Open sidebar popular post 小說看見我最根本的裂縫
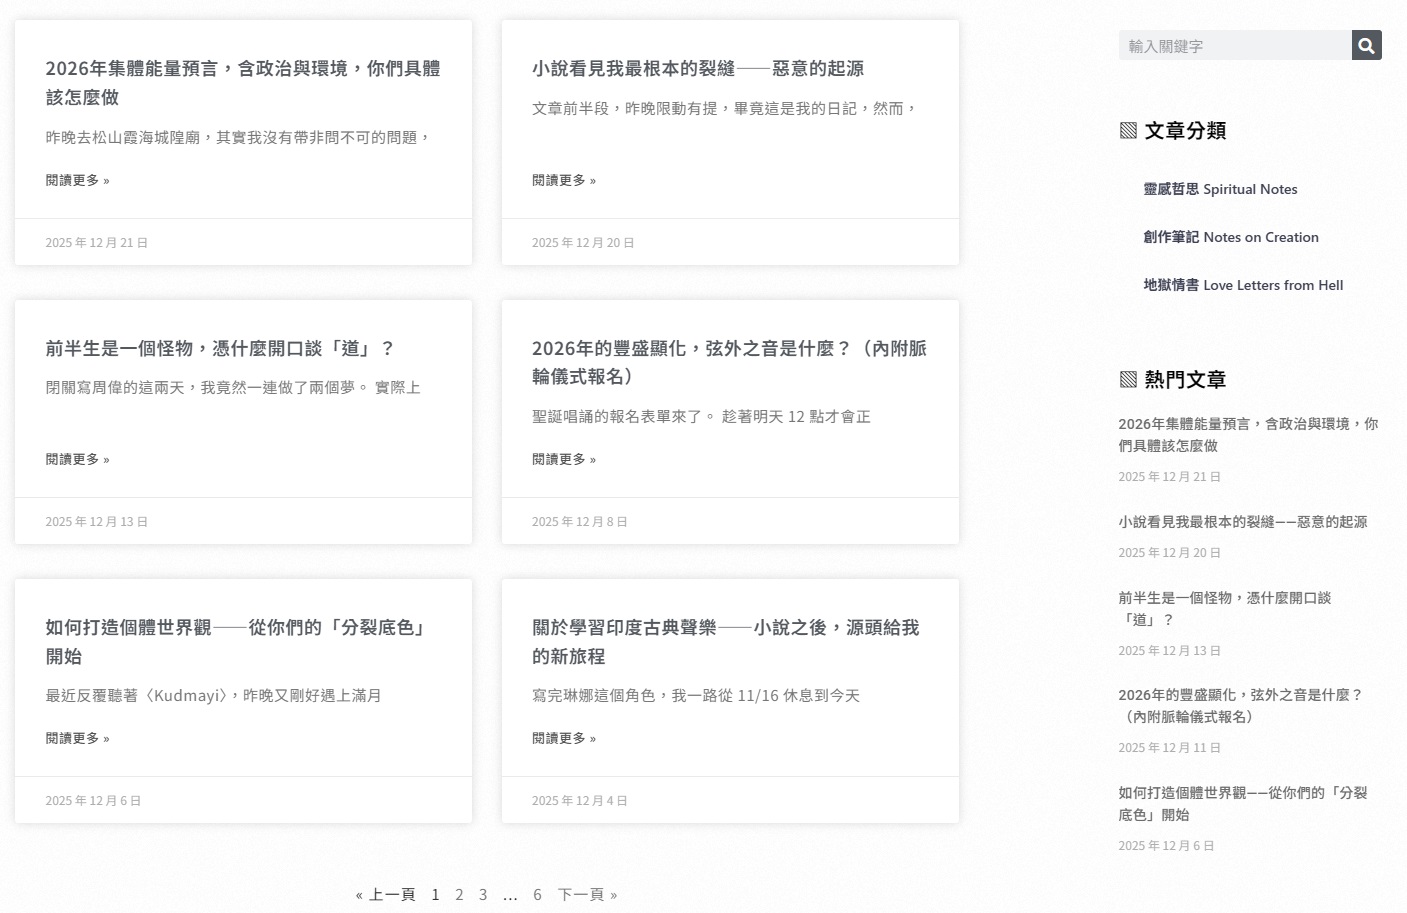 pyautogui.click(x=1243, y=521)
